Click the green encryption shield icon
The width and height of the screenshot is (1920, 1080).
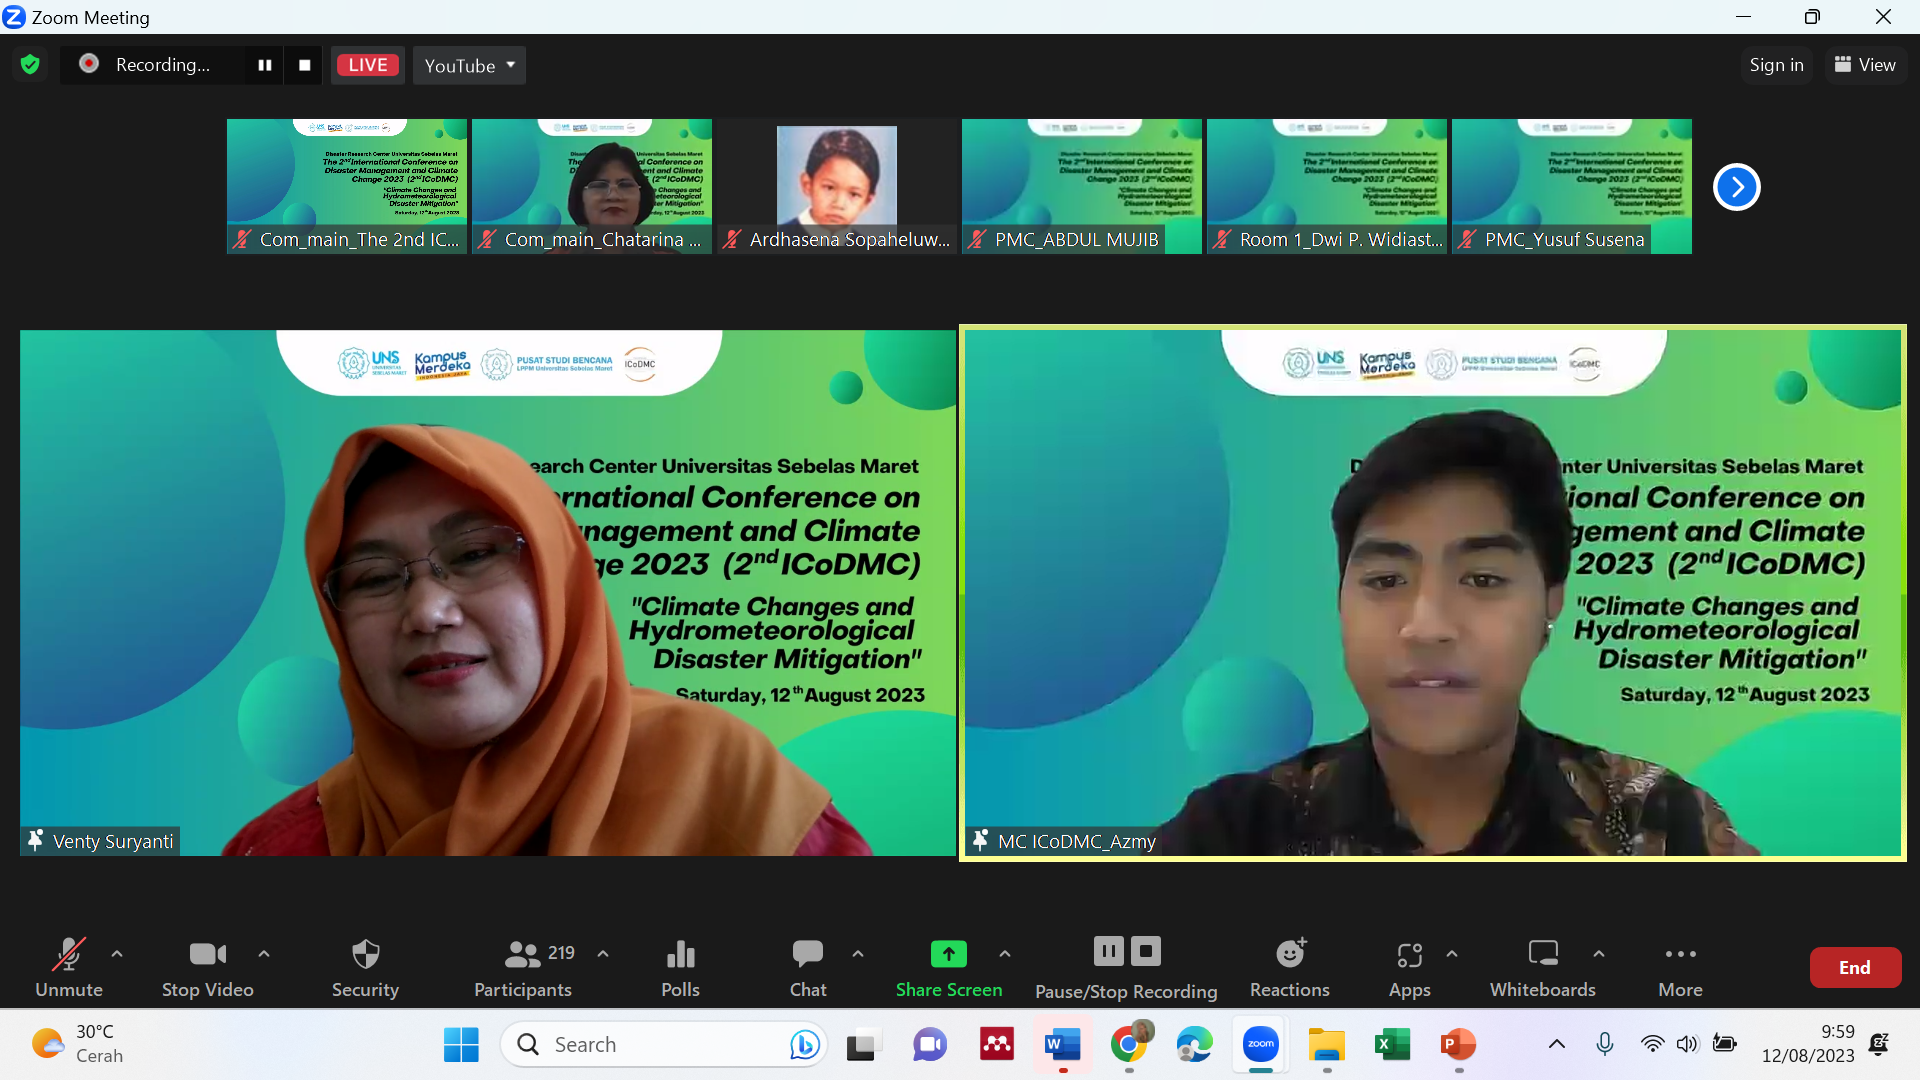point(30,65)
